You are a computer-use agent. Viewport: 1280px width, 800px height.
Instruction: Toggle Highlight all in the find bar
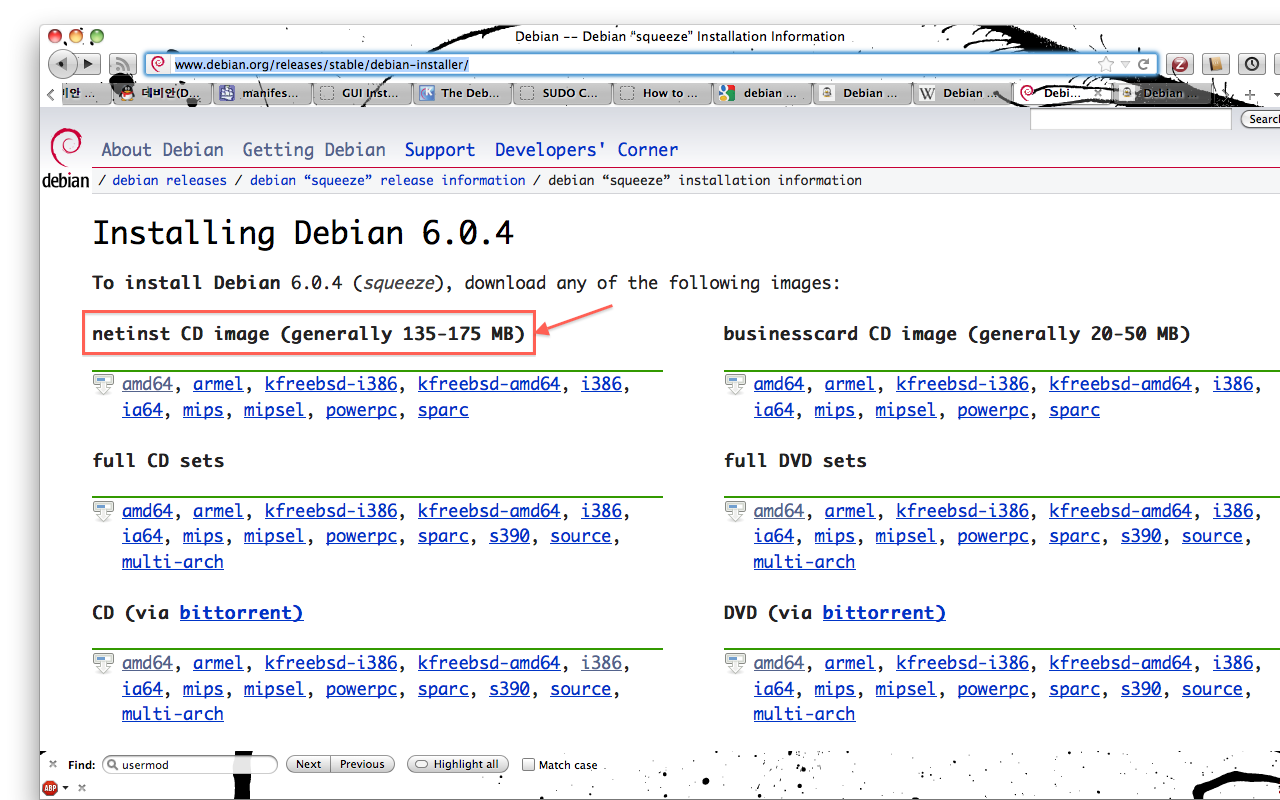(457, 764)
